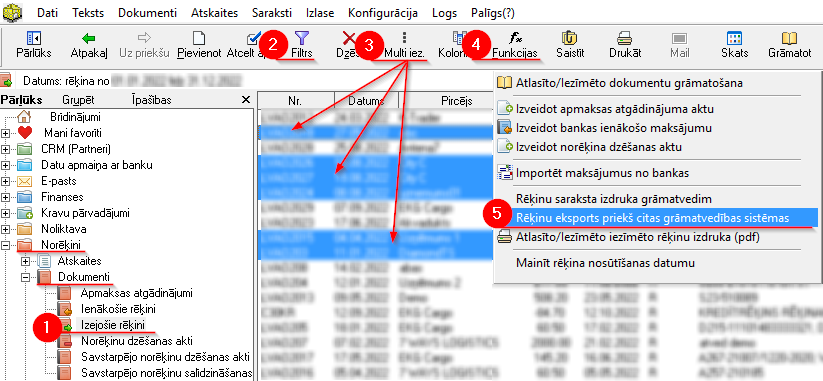This screenshot has width=823, height=381.
Task: Select Savstarpējo norēķinu dzēšanas akti
Action: click(165, 357)
